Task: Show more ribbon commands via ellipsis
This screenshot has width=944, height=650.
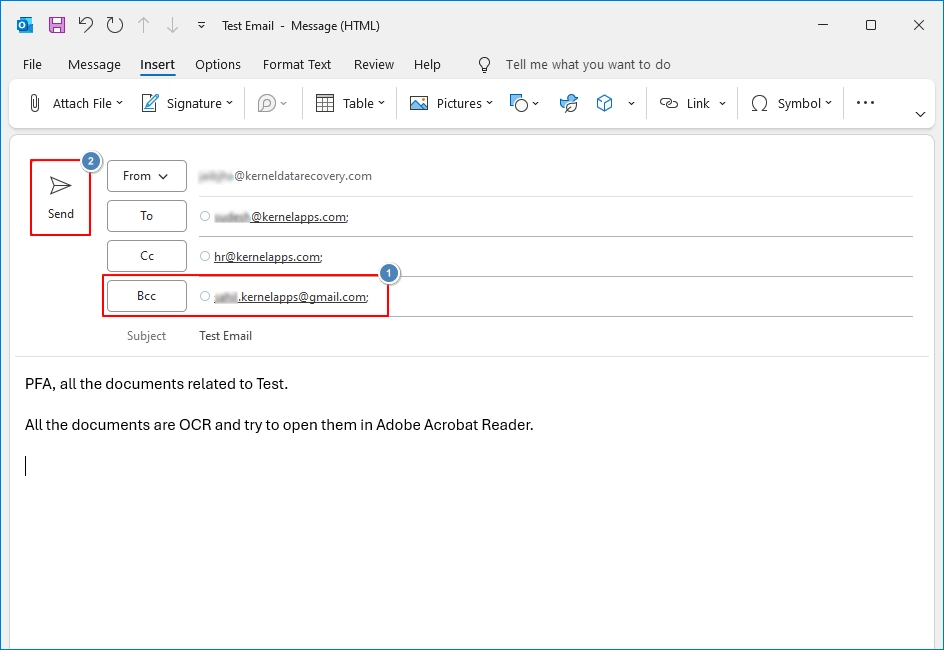Action: point(865,103)
